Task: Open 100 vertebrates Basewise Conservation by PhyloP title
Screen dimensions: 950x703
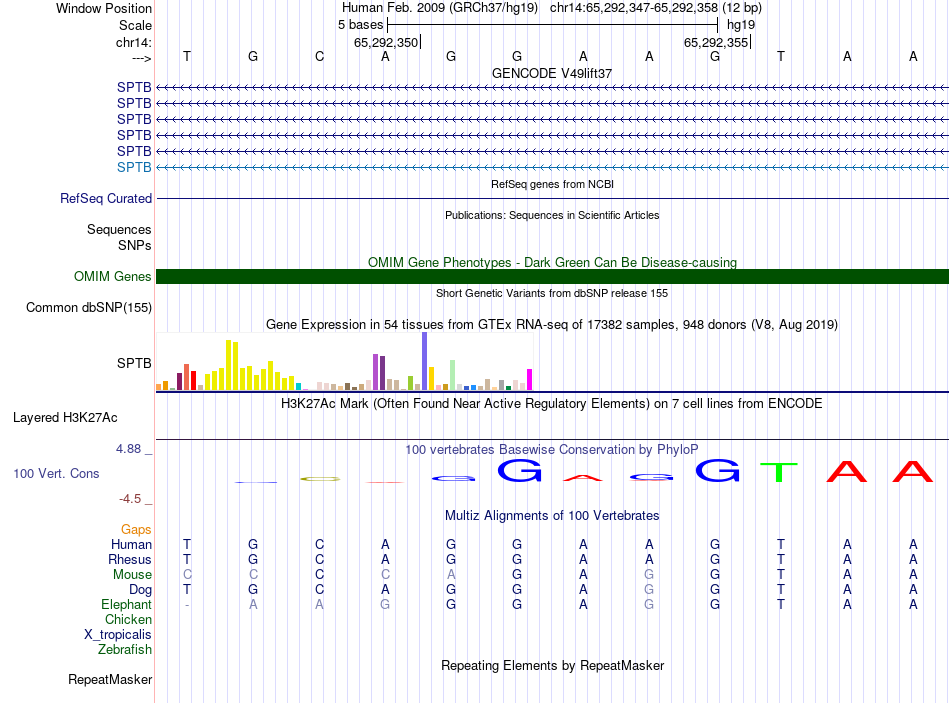Action: (x=552, y=450)
